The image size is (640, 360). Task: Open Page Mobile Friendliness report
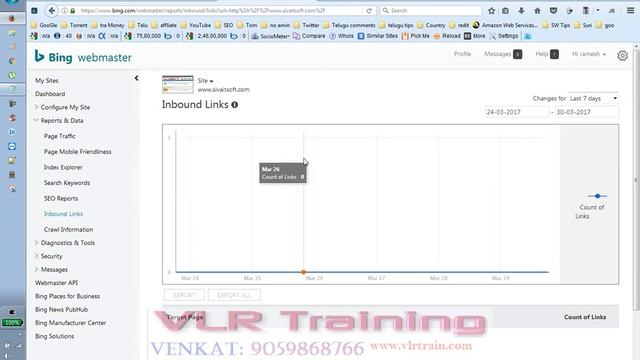78,152
